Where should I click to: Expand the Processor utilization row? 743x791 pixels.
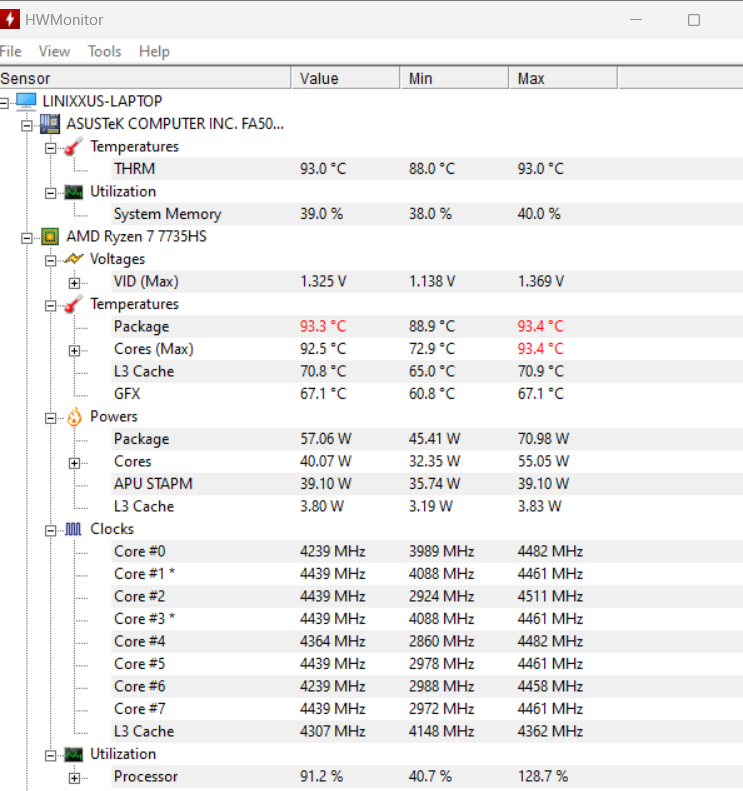(x=74, y=778)
